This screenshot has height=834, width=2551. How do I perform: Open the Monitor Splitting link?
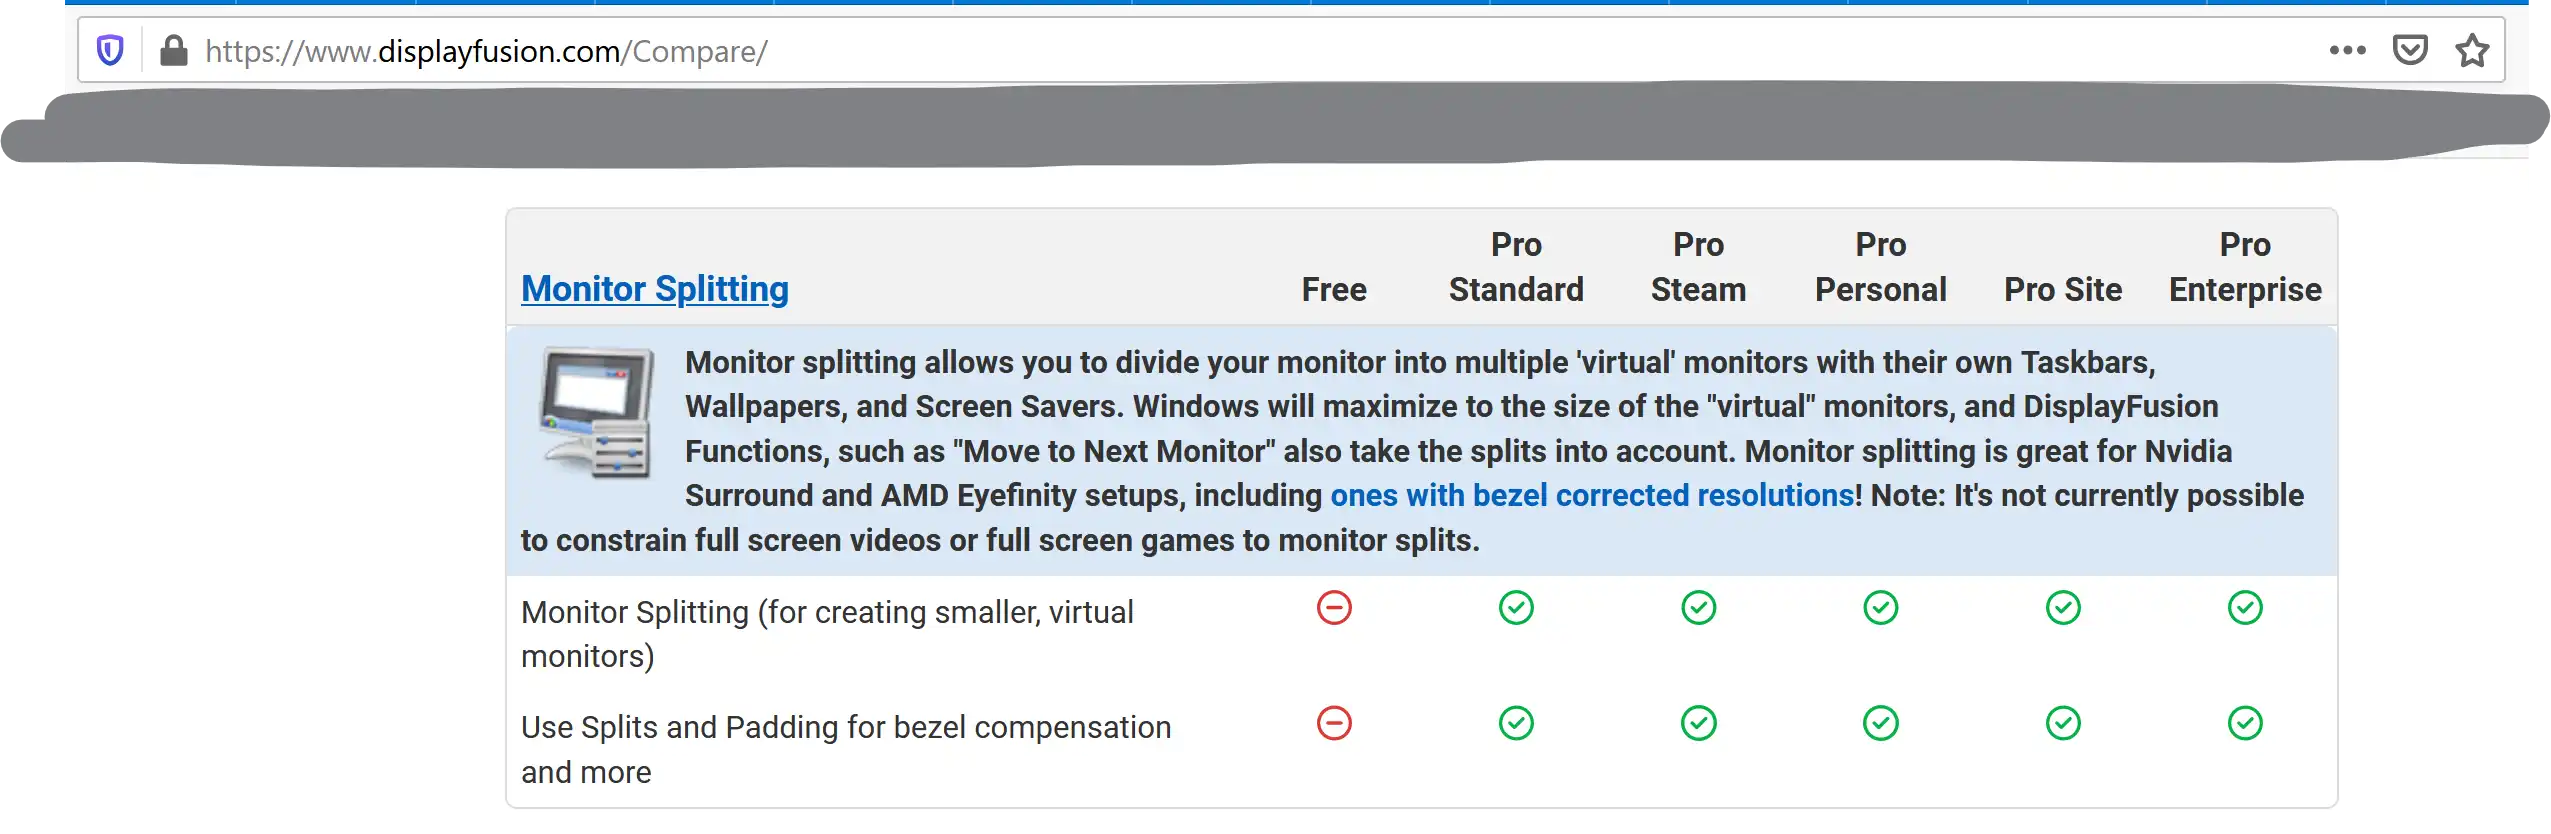(x=653, y=288)
